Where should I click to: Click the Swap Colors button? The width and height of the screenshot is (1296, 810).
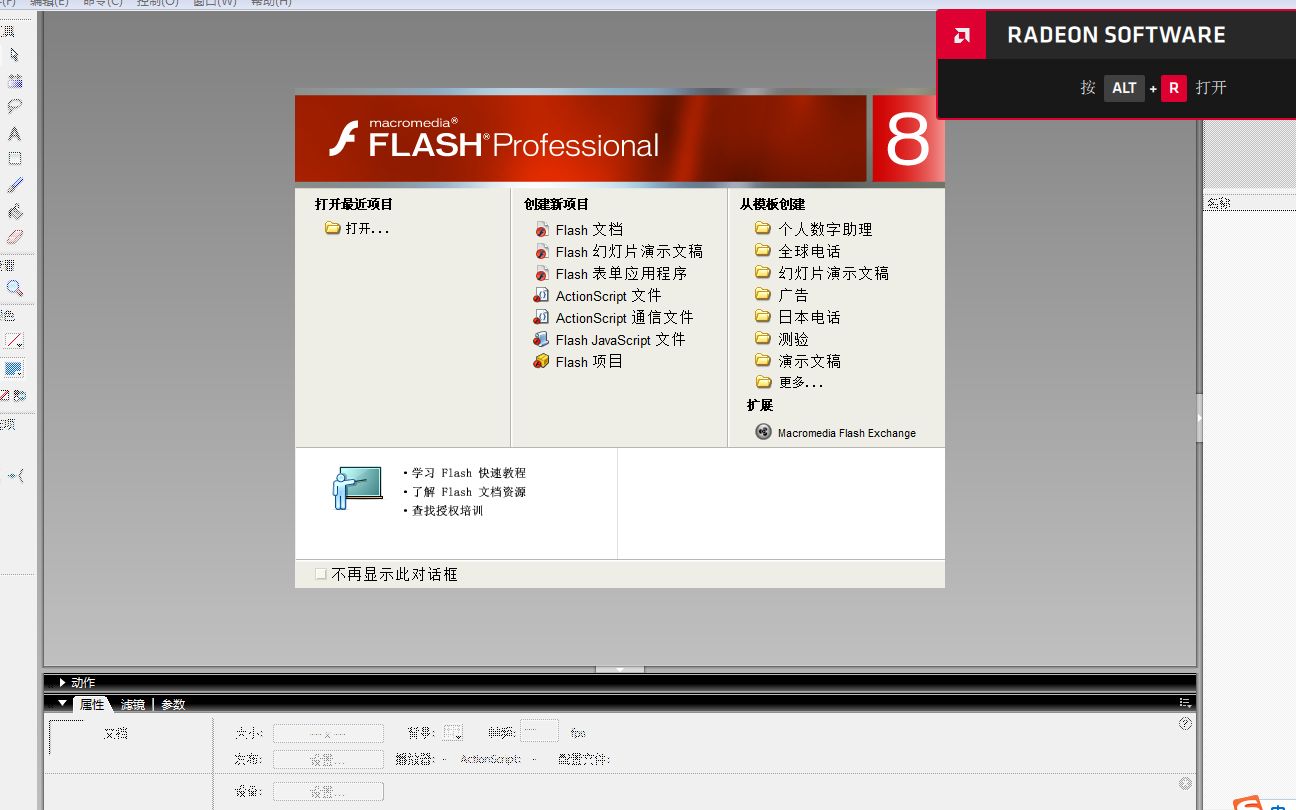21,396
